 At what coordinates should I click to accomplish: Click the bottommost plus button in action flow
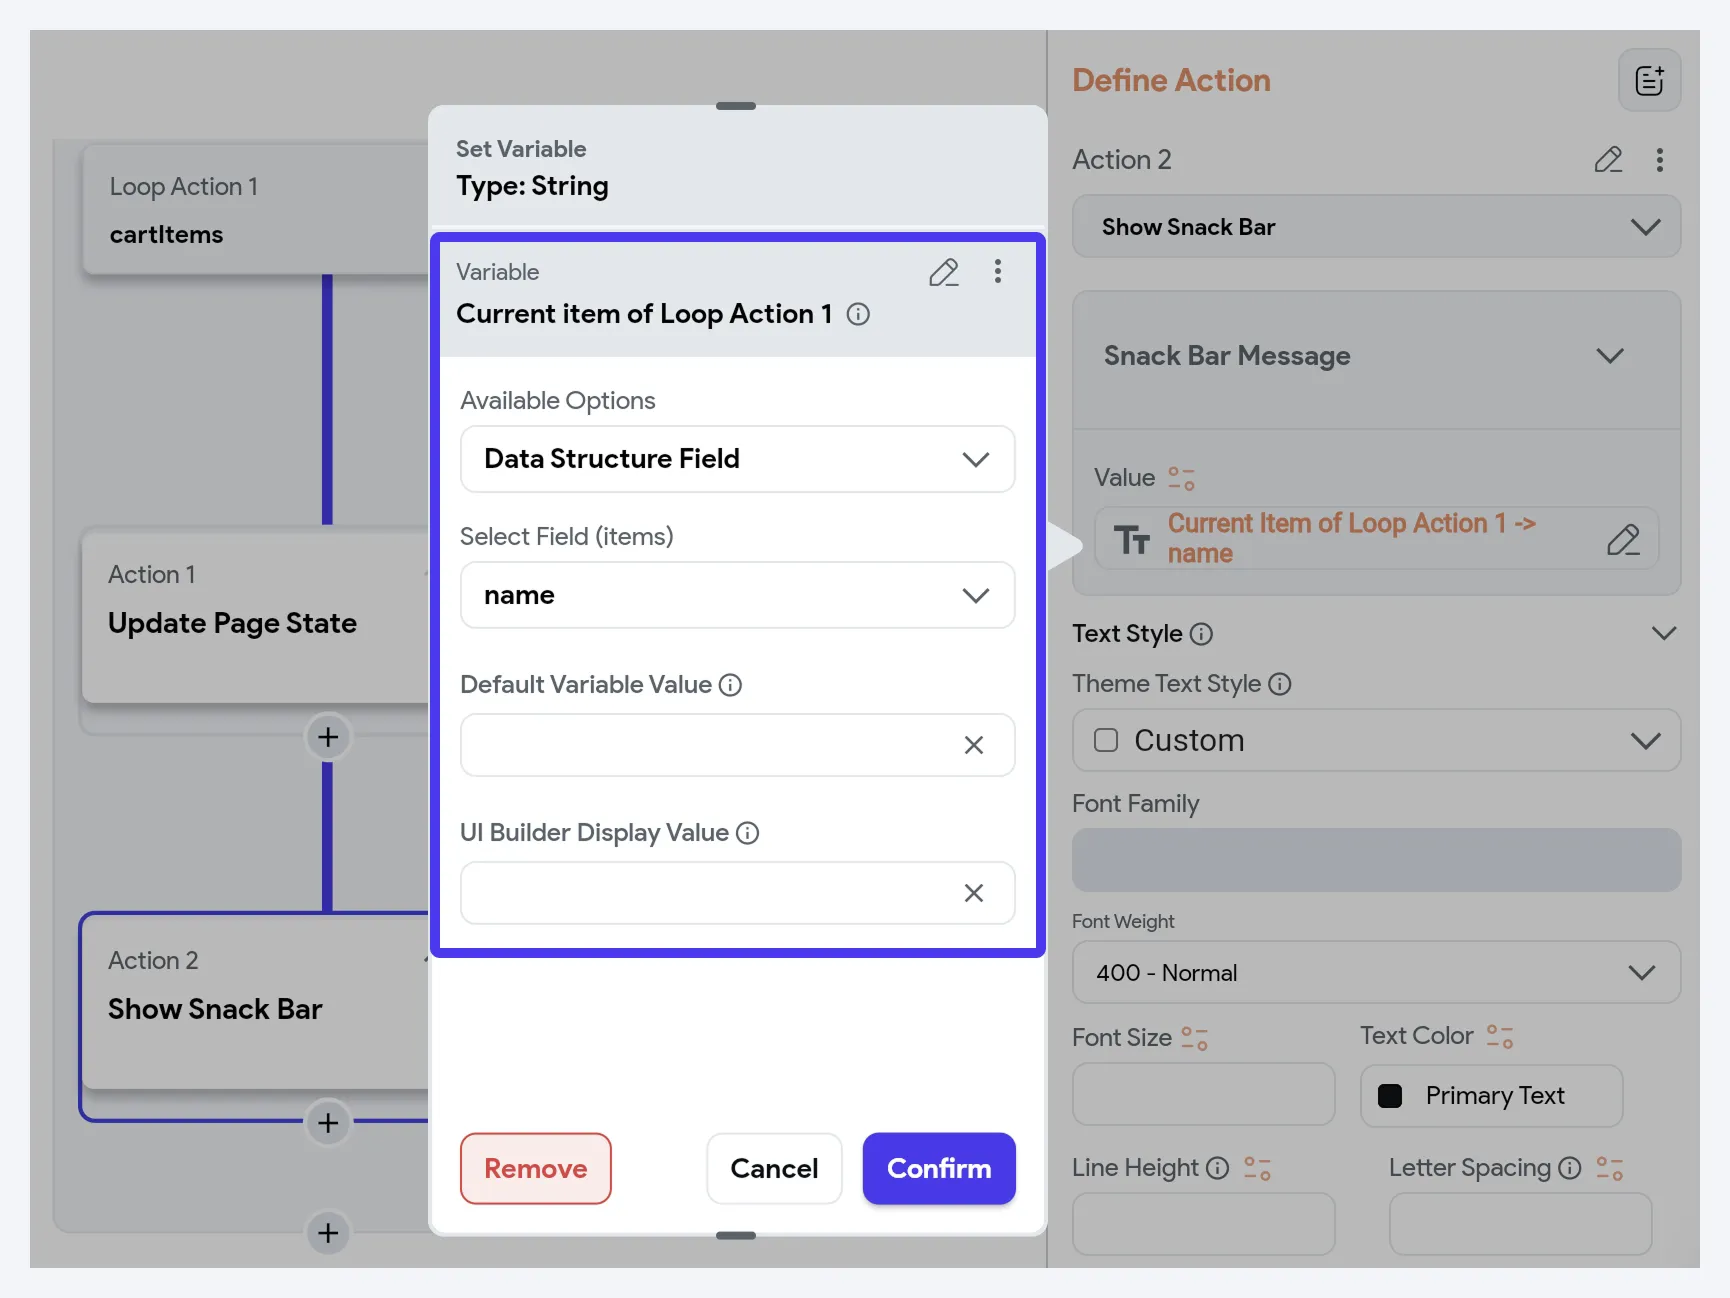328,1234
